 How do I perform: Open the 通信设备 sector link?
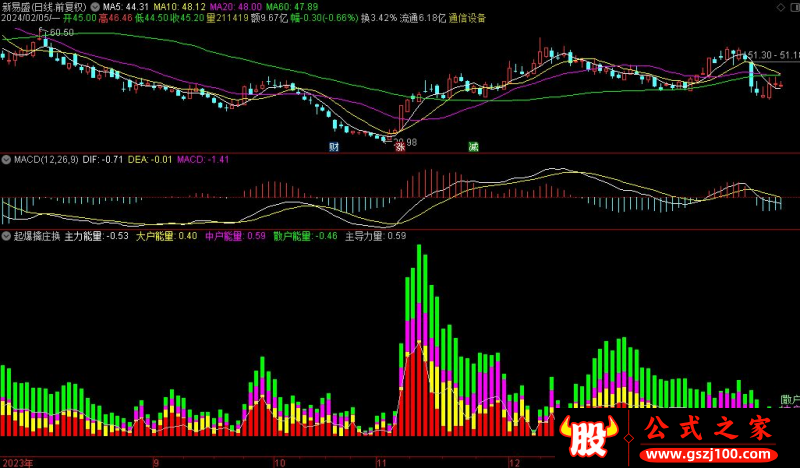pyautogui.click(x=467, y=18)
